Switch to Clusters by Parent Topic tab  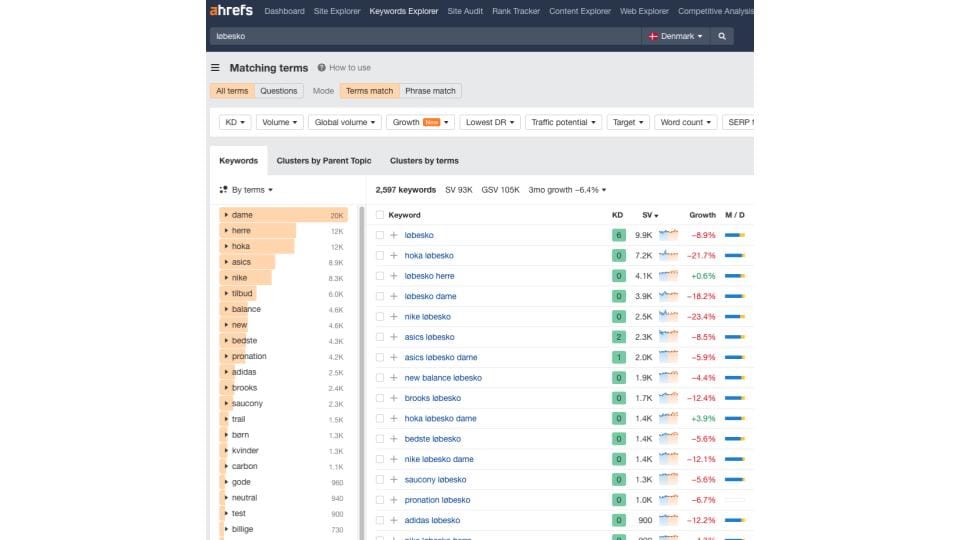tap(324, 161)
